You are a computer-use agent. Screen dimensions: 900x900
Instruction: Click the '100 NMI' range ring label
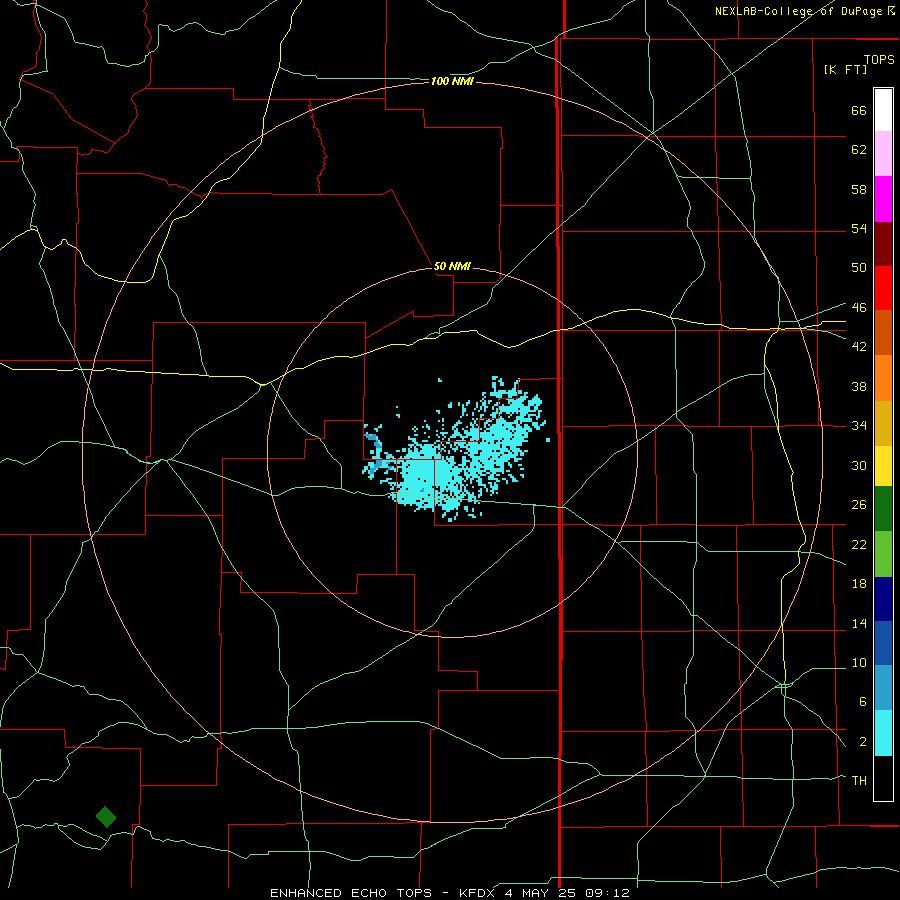point(452,82)
